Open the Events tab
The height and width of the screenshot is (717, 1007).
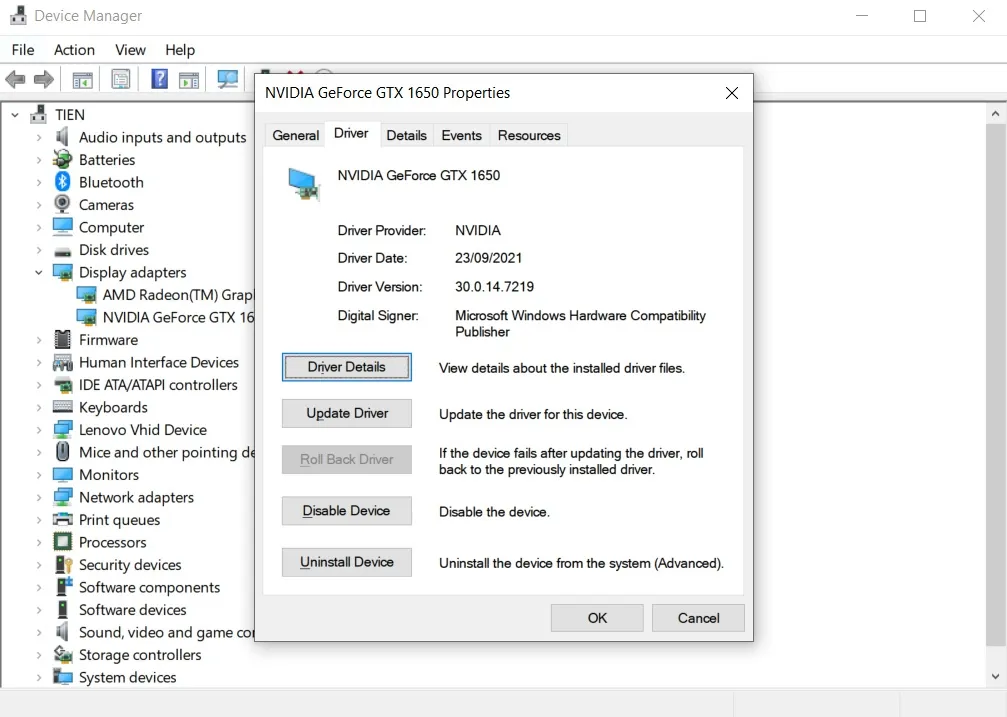click(461, 135)
